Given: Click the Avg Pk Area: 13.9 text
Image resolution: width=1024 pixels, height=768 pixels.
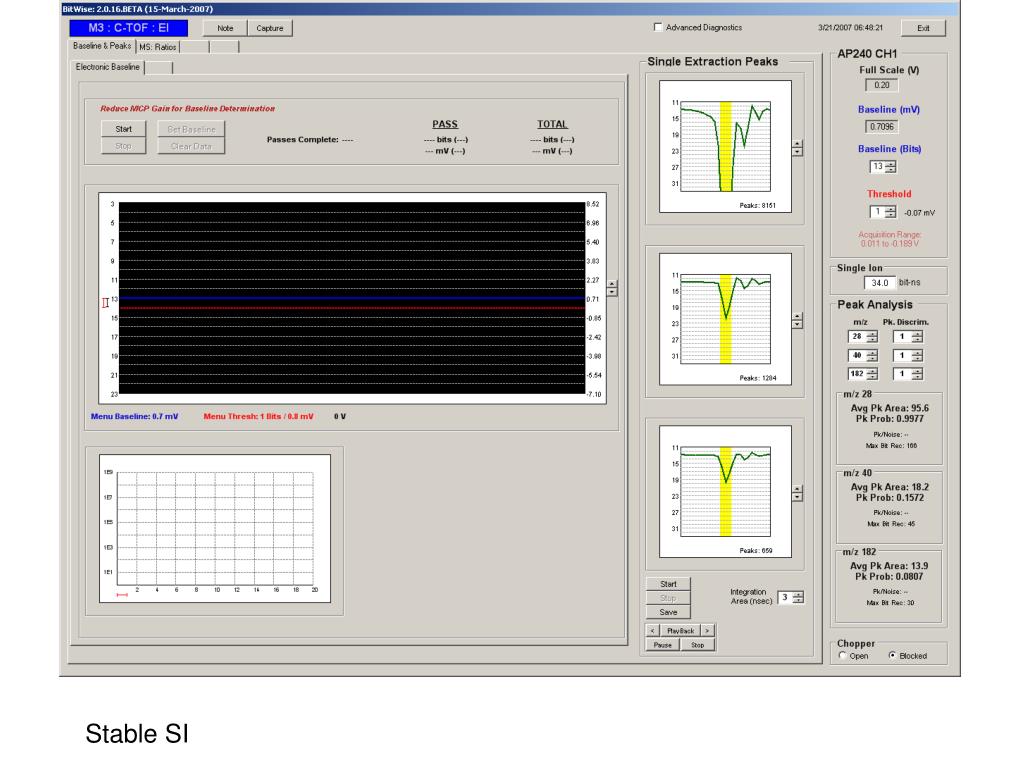Looking at the screenshot, I should [889, 566].
